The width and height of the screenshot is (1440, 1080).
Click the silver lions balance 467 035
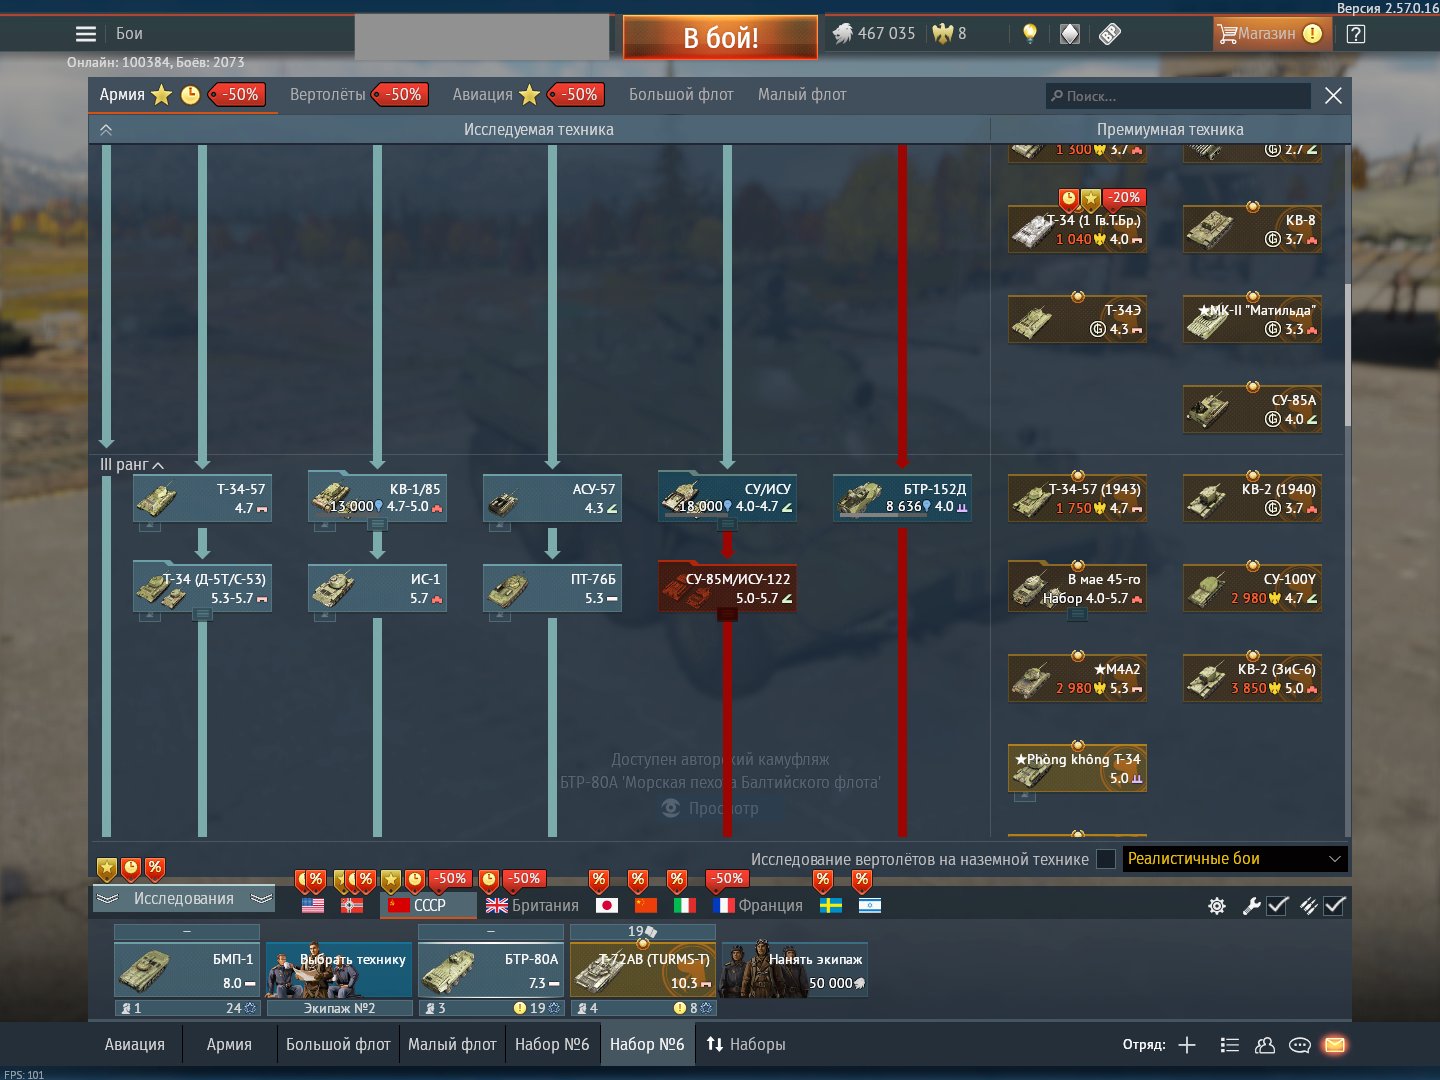874,34
